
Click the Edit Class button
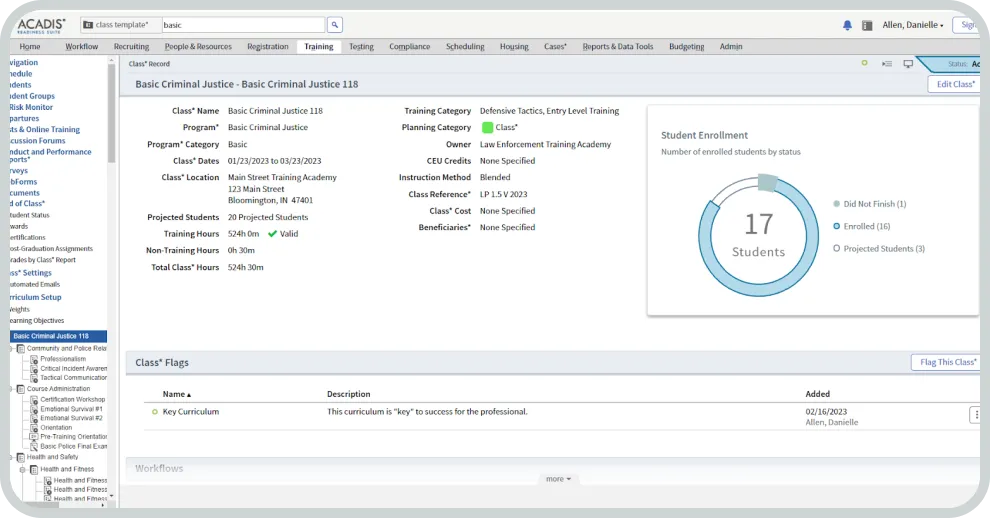954,84
